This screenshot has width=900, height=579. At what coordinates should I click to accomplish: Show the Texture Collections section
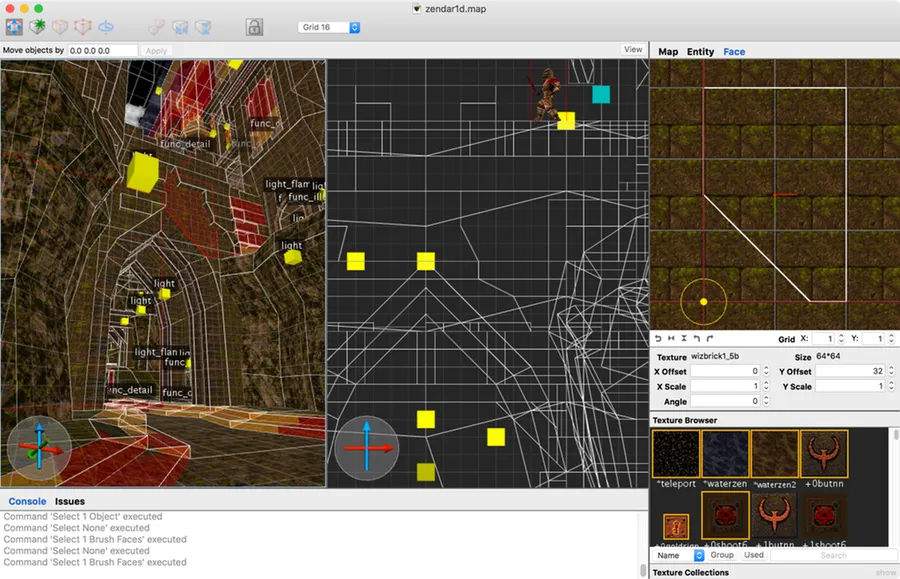[886, 573]
